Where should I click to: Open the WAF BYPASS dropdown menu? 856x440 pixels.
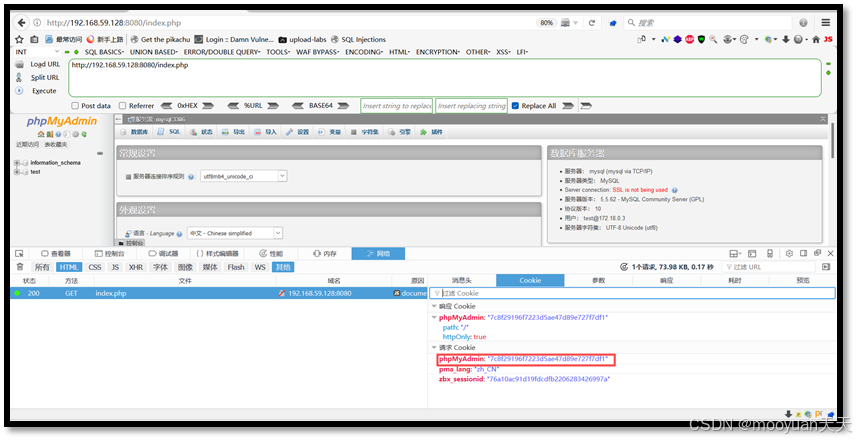(x=318, y=52)
